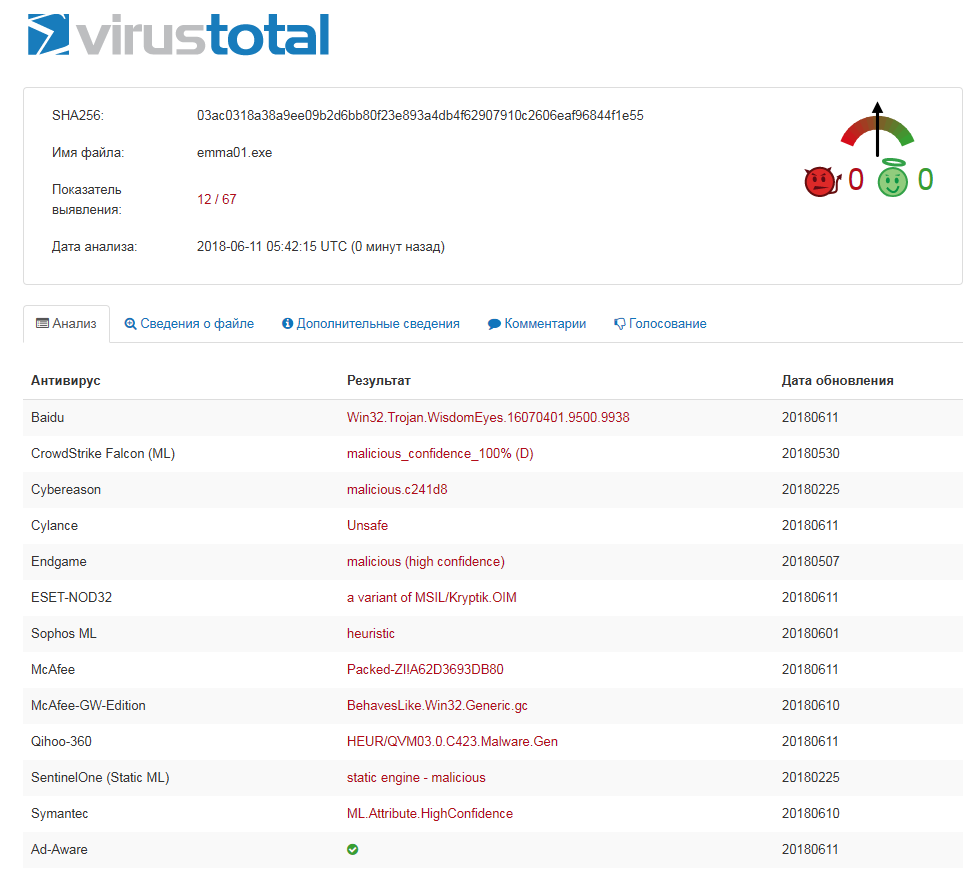
Task: Click HEUR/QVM03.0.C423.Malware.Gen result
Action: click(453, 742)
